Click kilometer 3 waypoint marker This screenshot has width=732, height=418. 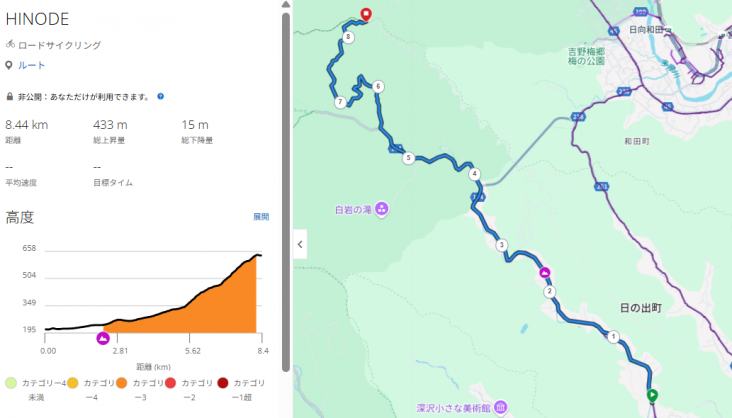[x=501, y=245]
